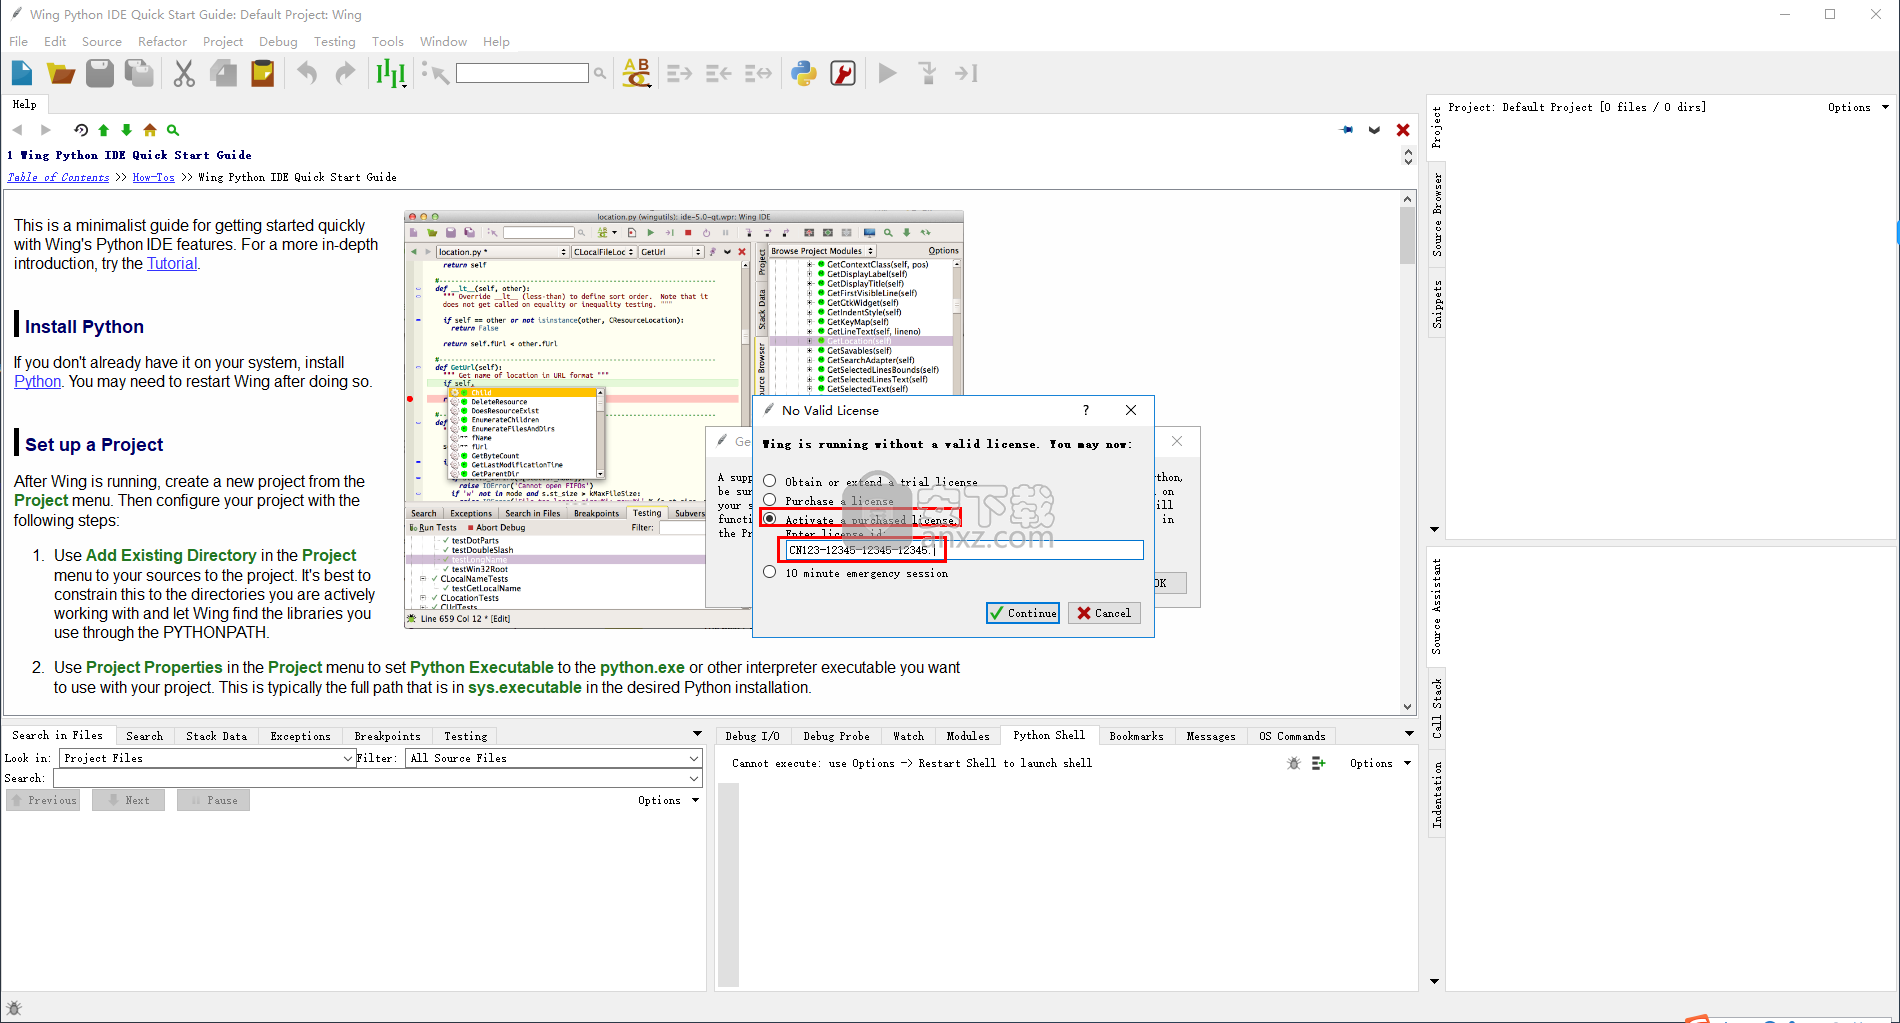The height and width of the screenshot is (1023, 1900).
Task: Open Table of Contents breadcrumb link
Action: click(x=58, y=177)
